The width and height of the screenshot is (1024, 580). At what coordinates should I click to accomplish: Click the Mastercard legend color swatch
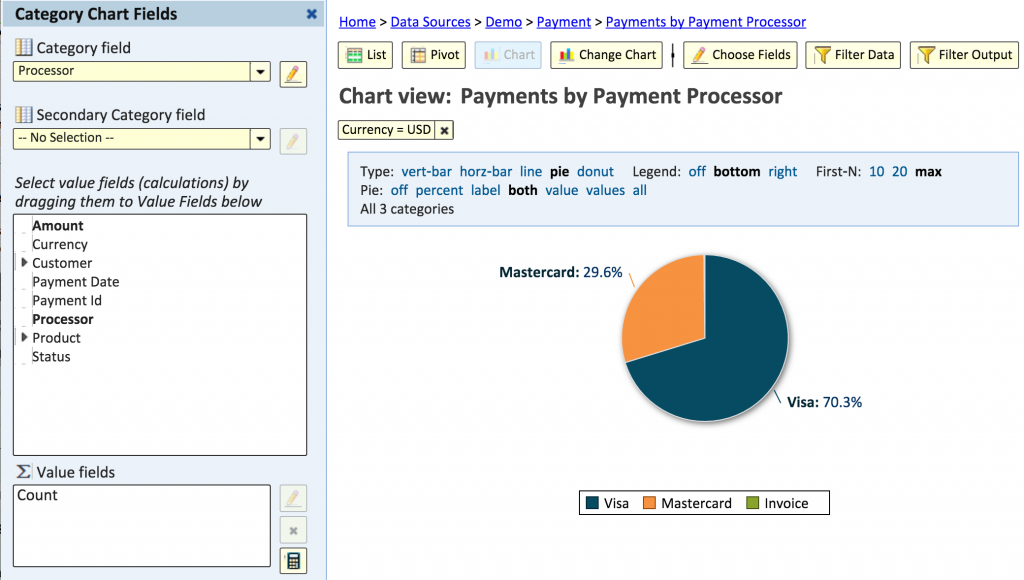click(x=649, y=503)
